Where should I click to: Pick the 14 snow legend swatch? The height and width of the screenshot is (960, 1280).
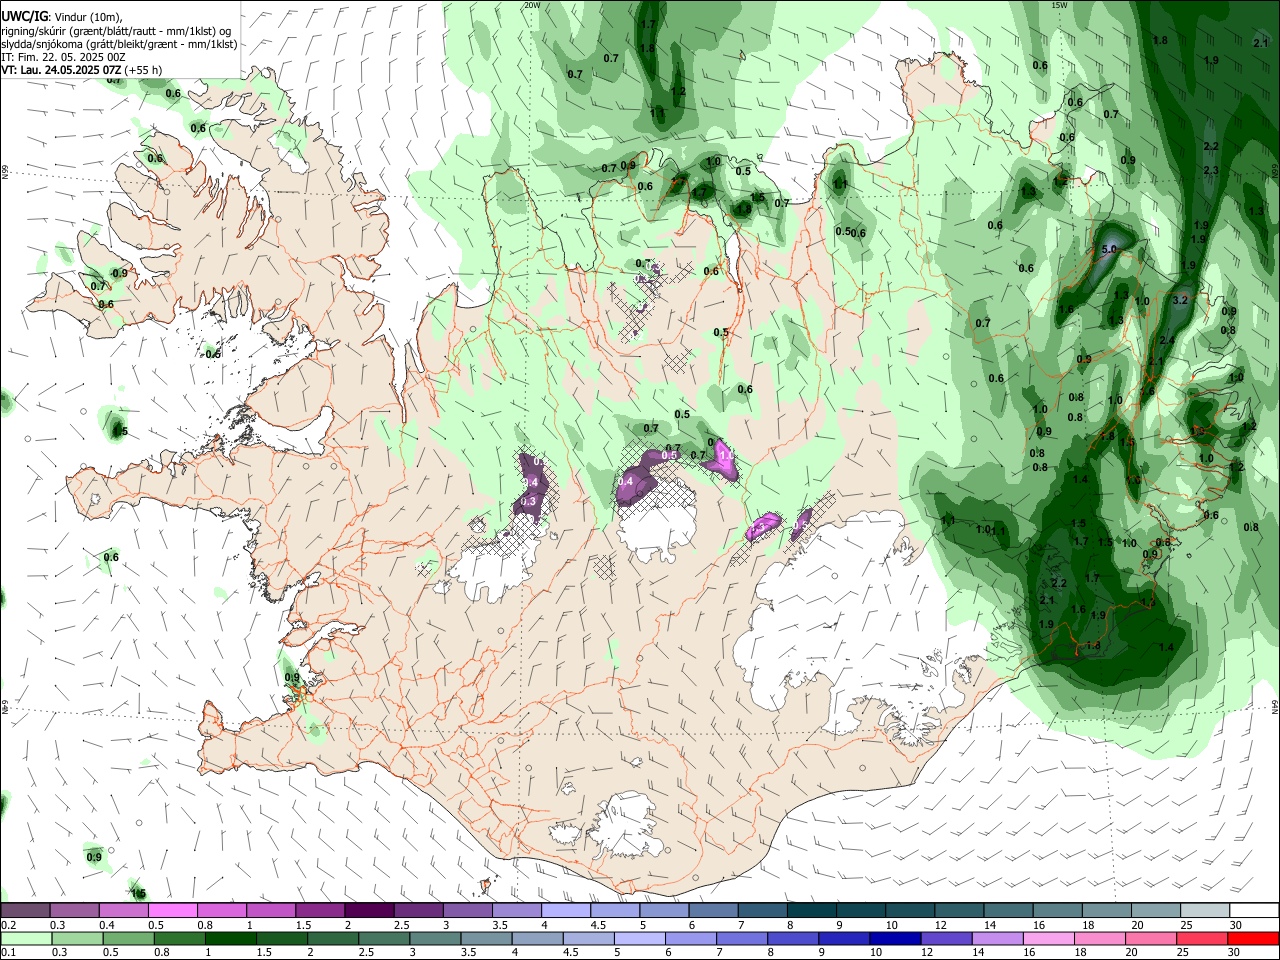[x=1008, y=910]
